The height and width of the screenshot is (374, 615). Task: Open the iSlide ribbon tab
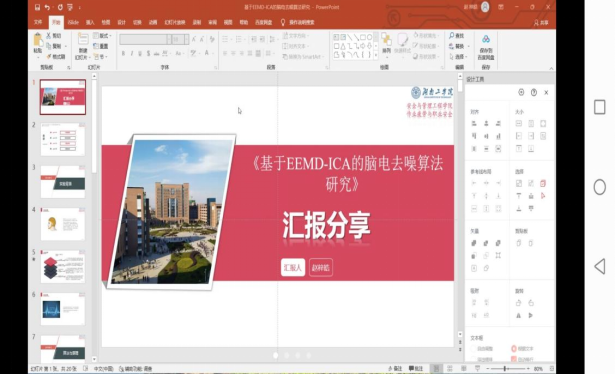(73, 22)
